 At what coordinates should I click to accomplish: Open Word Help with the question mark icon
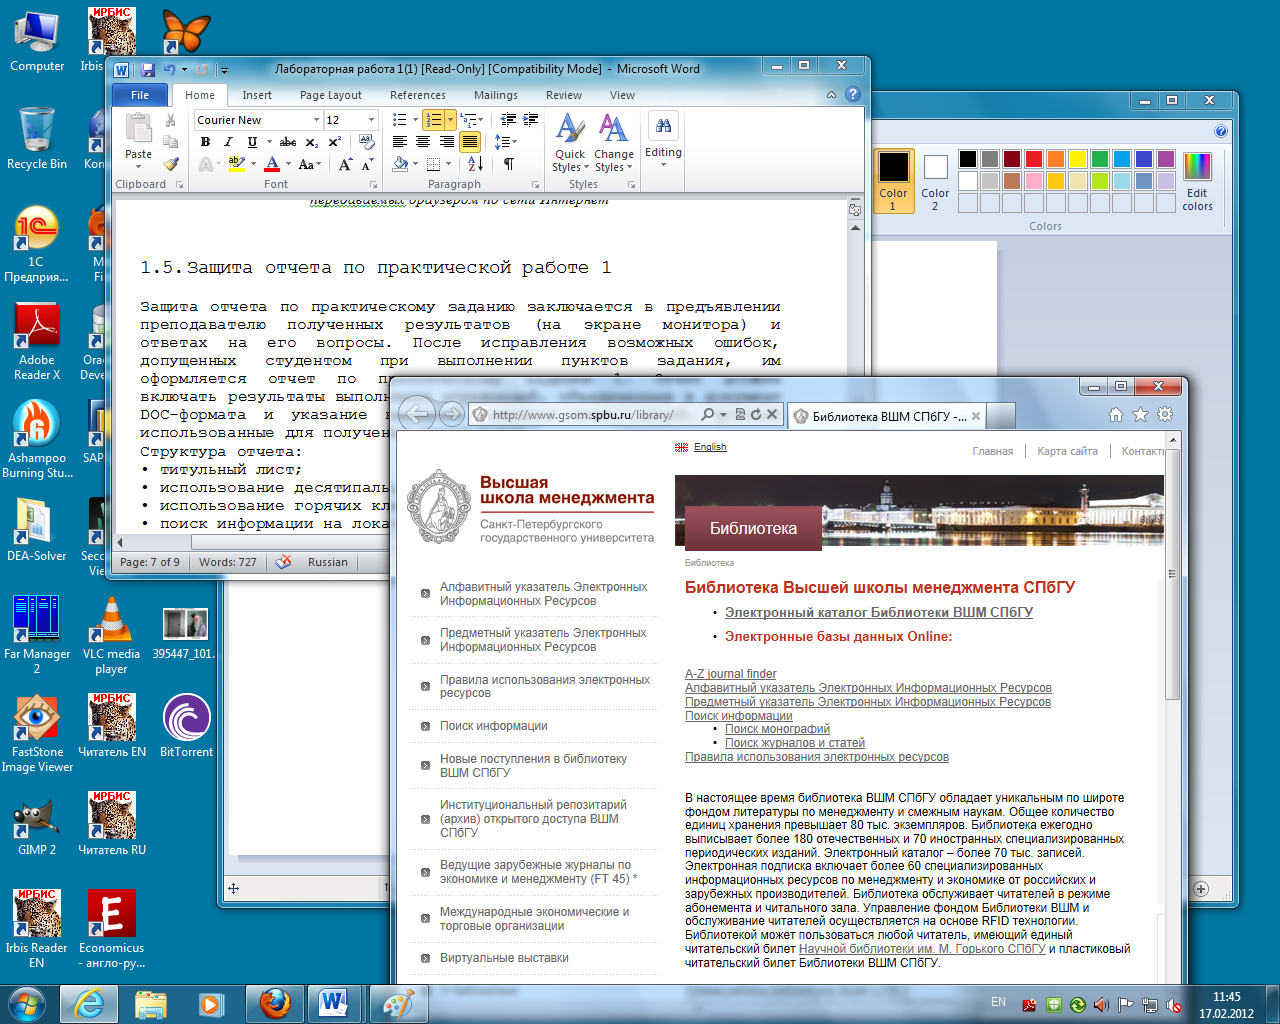[x=853, y=94]
